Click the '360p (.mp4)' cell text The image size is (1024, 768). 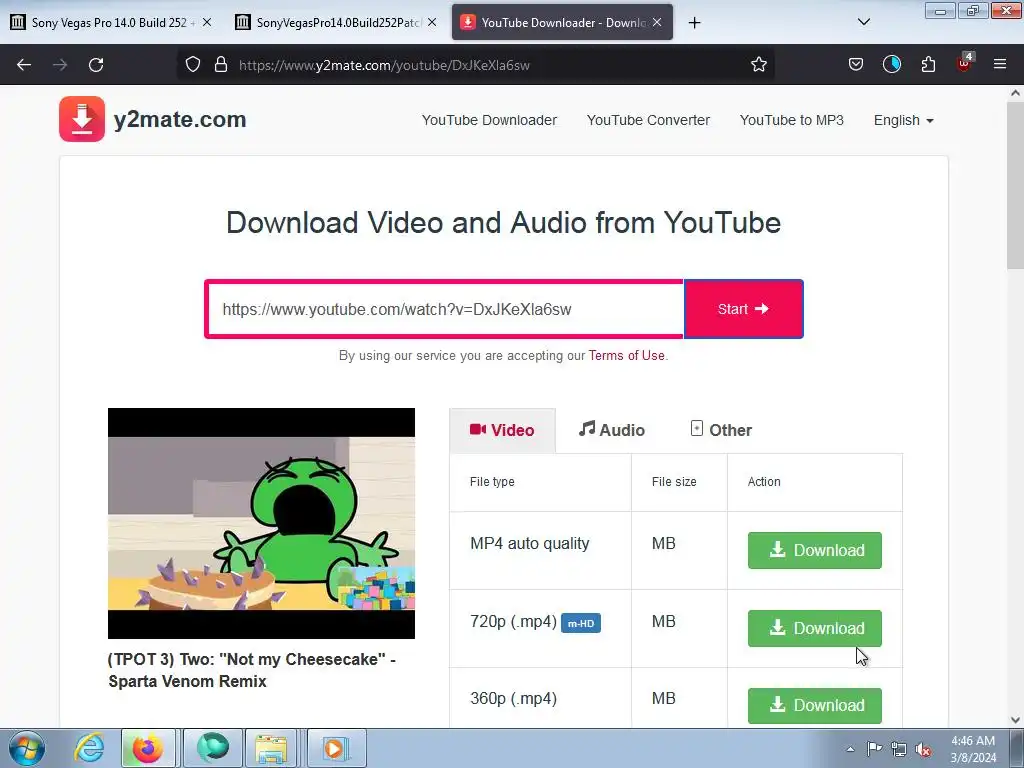click(x=513, y=698)
